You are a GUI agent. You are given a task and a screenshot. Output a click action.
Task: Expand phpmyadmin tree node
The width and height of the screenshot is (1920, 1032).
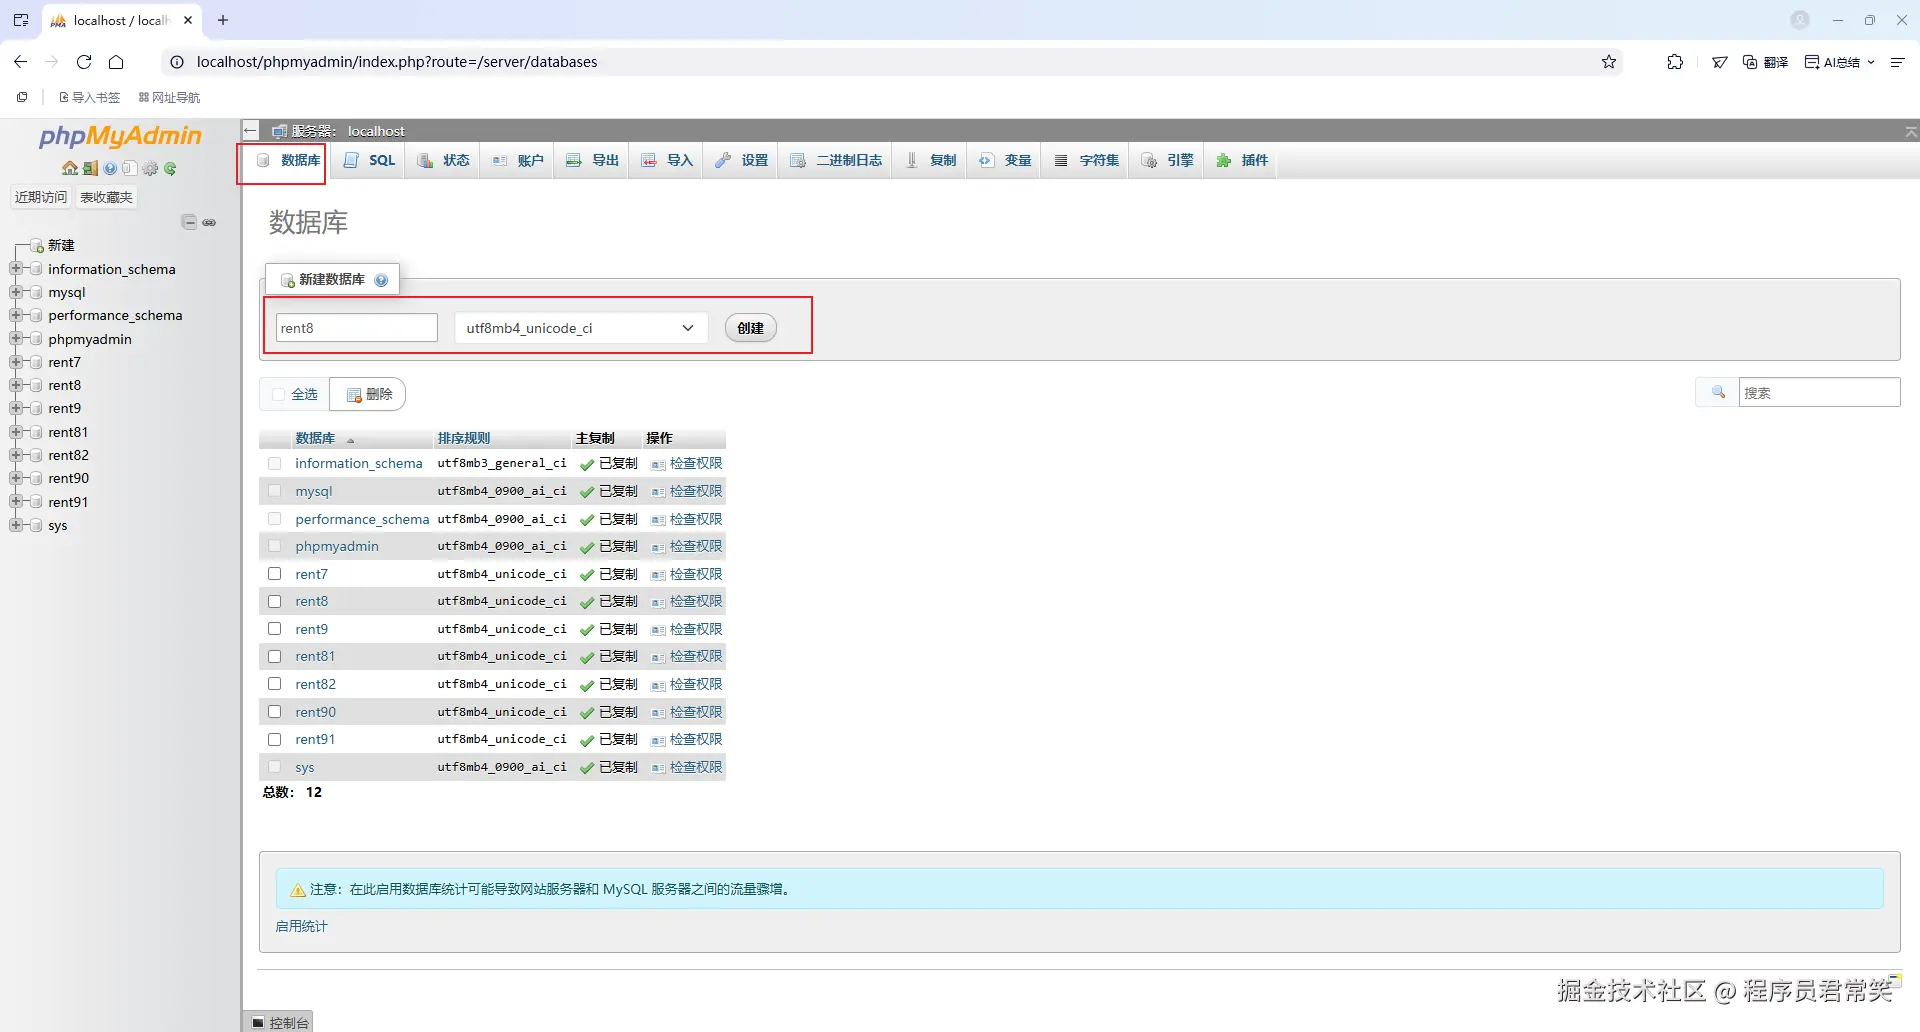[15, 339]
